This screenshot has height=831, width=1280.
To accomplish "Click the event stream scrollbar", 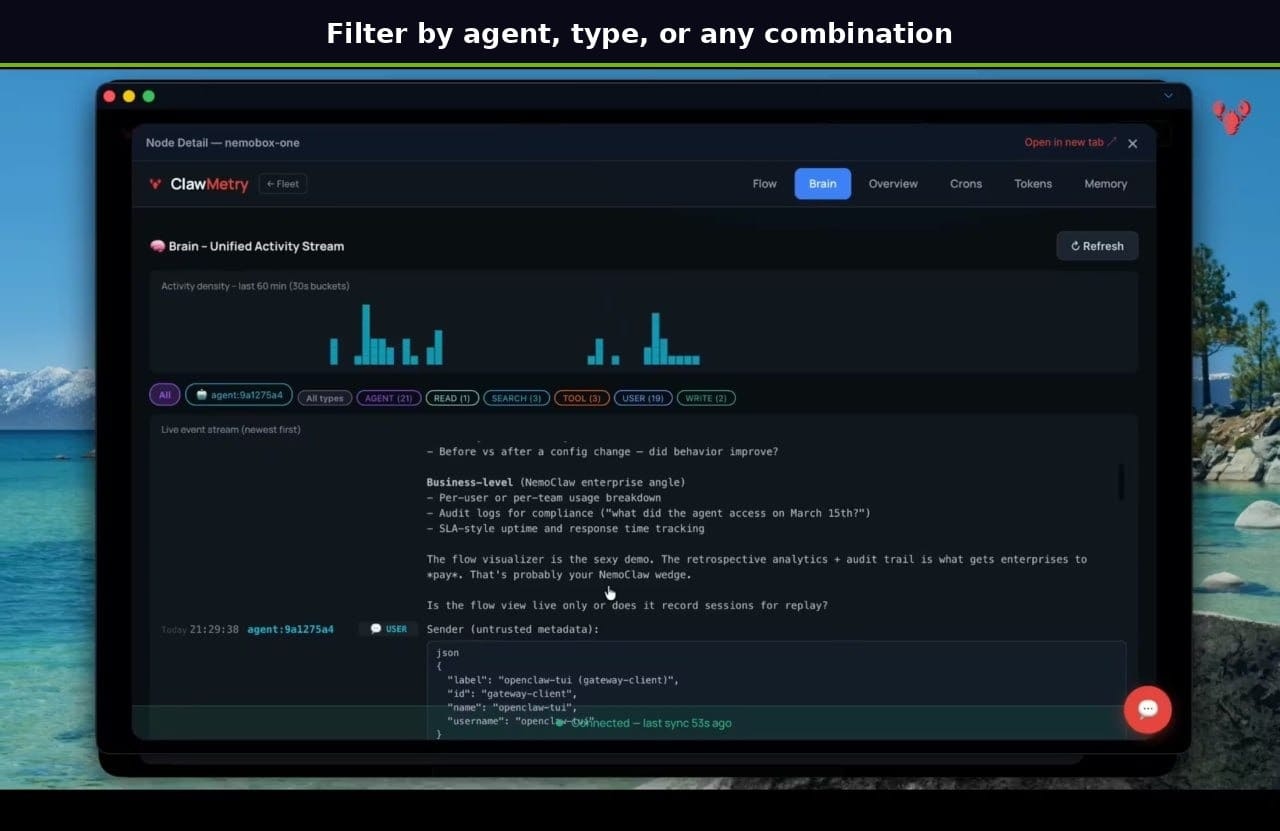I will point(1121,482).
